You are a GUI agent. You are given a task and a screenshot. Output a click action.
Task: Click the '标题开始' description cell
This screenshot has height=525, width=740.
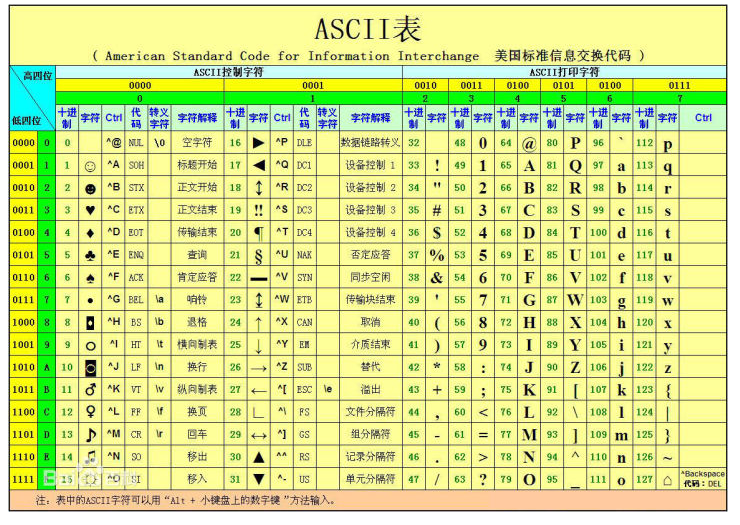pyautogui.click(x=197, y=165)
